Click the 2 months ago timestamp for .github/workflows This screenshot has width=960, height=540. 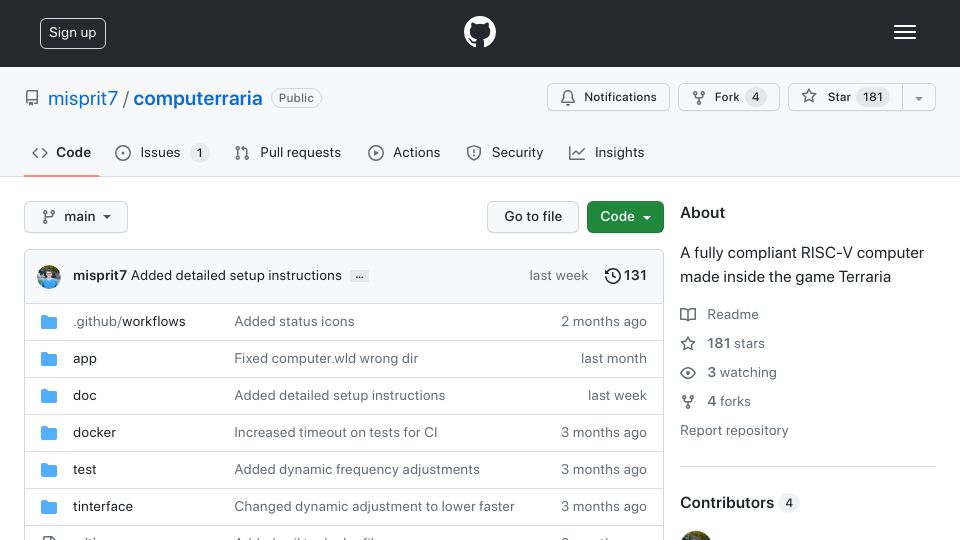pos(604,321)
